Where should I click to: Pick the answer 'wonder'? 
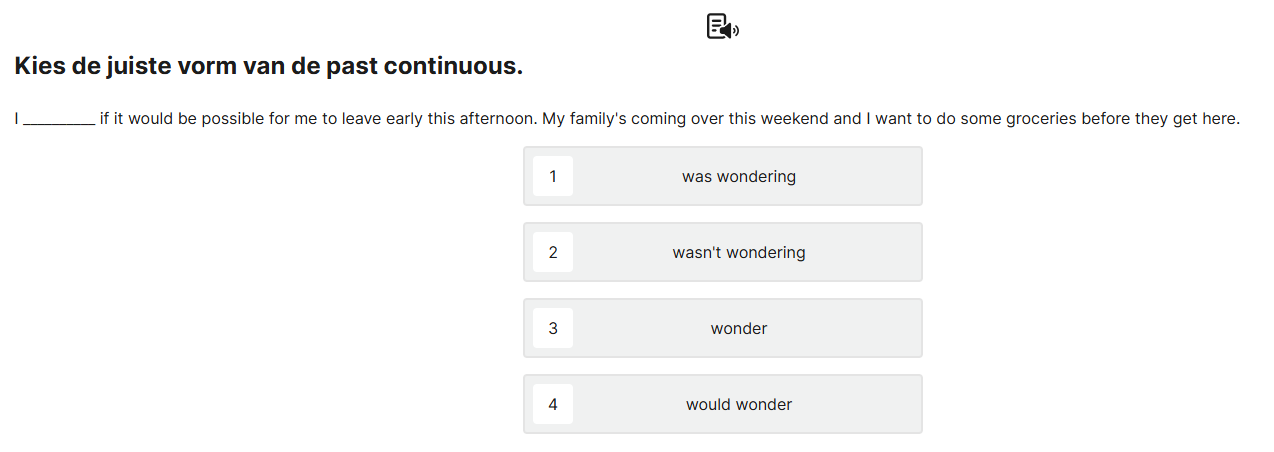tap(738, 329)
